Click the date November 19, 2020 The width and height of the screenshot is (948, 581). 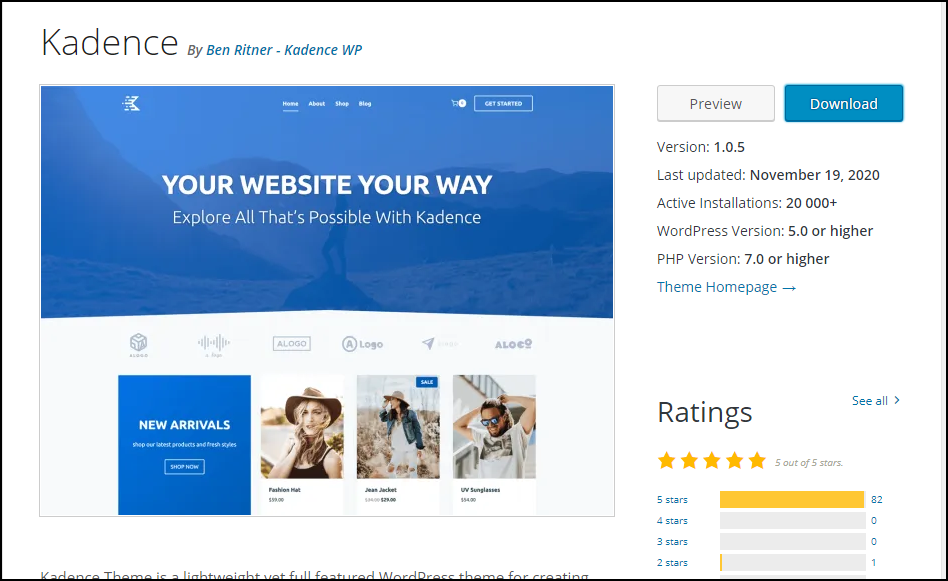tap(814, 175)
